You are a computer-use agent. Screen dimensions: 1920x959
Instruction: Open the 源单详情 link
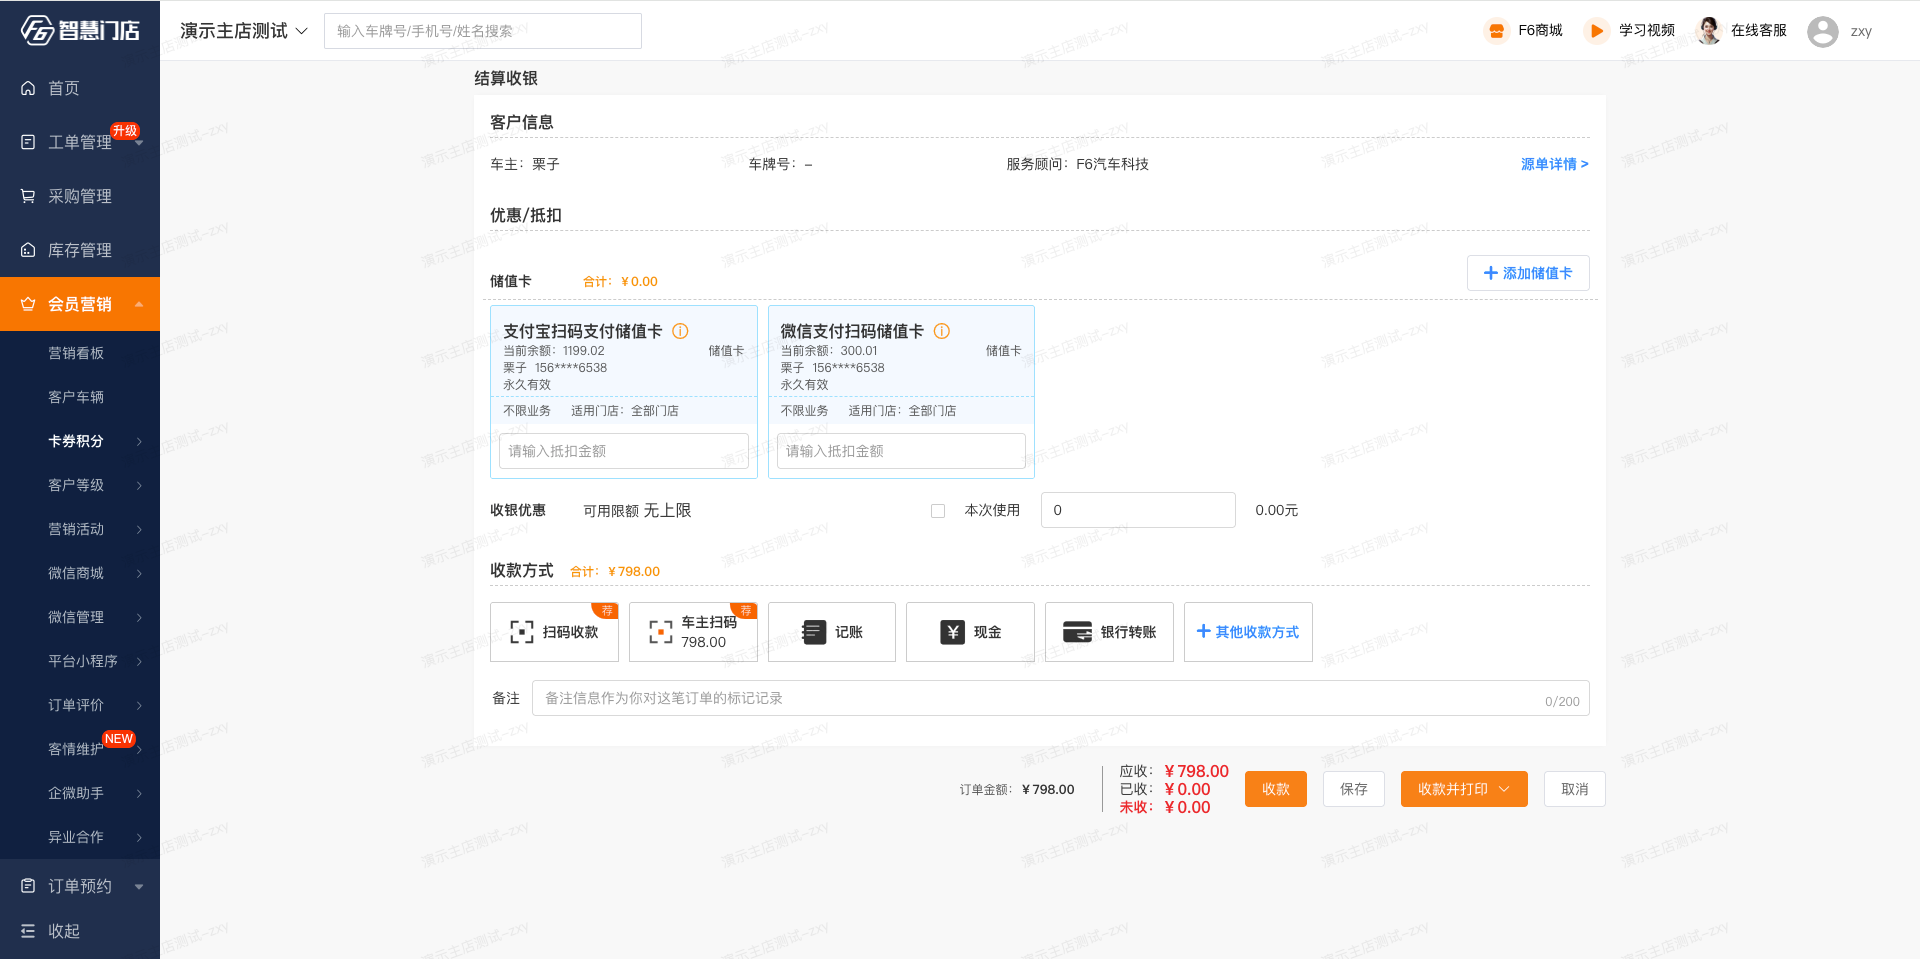click(x=1554, y=164)
